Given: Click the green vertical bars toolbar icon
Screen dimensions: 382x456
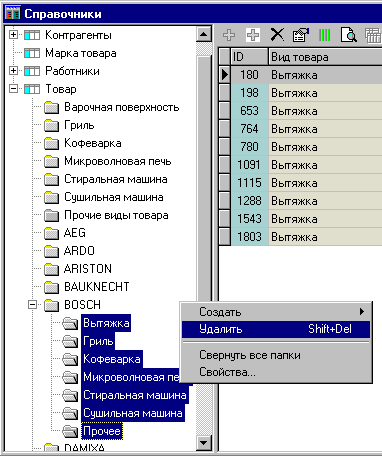Looking at the screenshot, I should click(x=324, y=35).
